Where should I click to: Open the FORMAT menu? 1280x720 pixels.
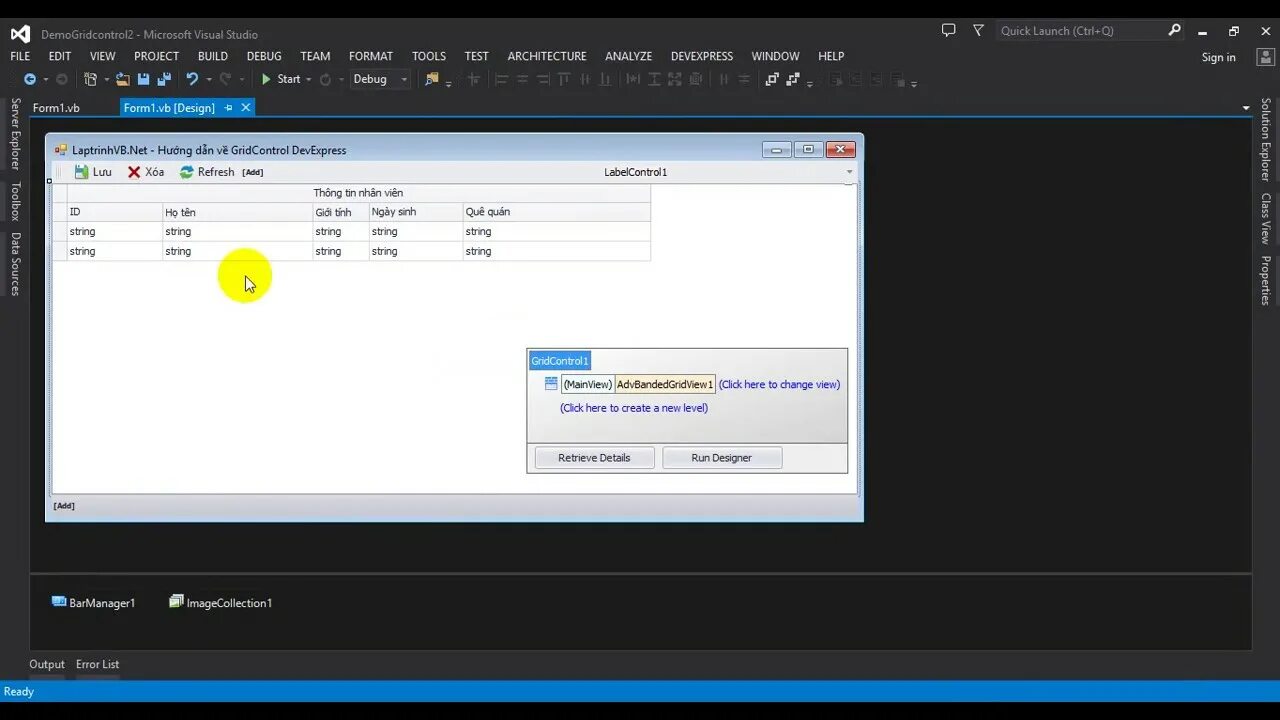coord(371,56)
